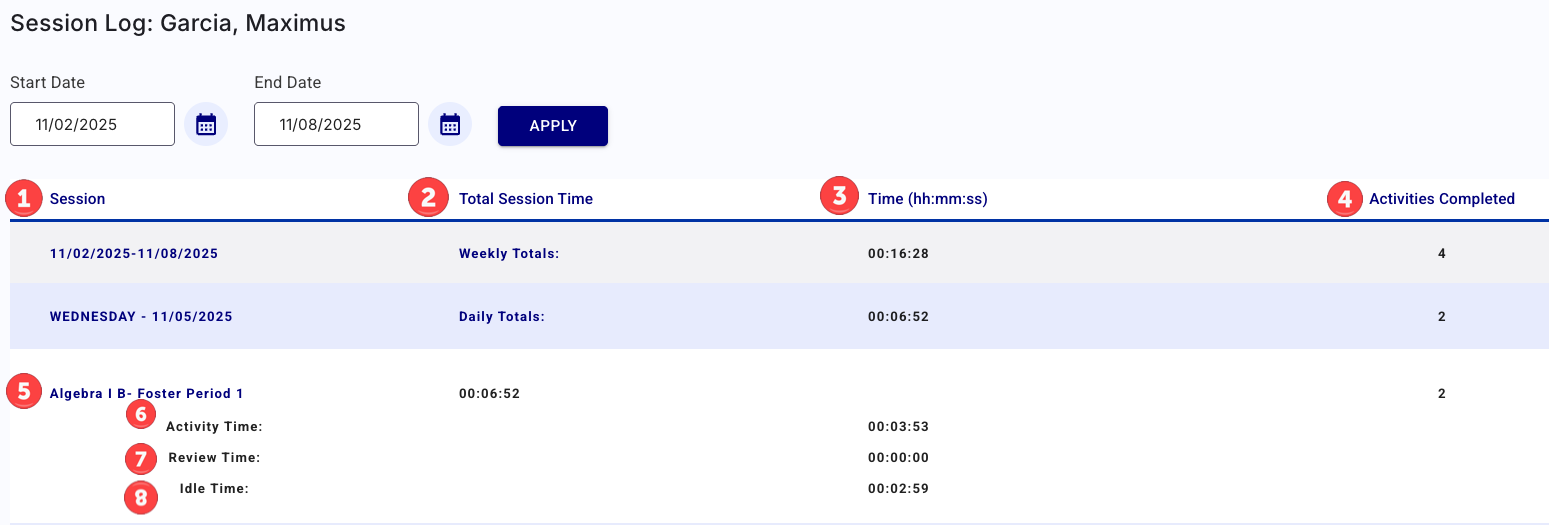Viewport: 1549px width, 525px height.
Task: Expand the Wednesday 11/05/2025 daily totals row
Action: coord(141,317)
